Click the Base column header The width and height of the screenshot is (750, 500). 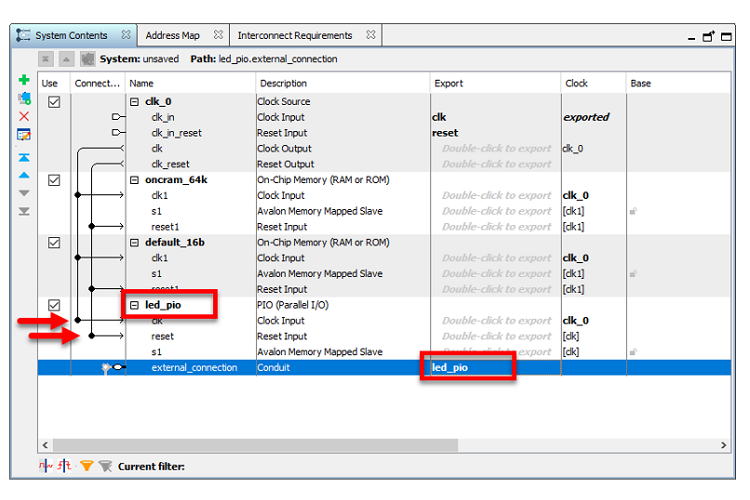coord(678,83)
